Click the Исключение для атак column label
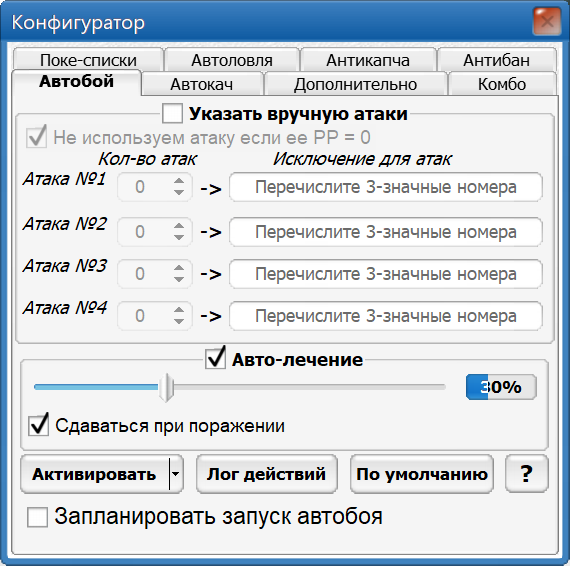 click(362, 159)
